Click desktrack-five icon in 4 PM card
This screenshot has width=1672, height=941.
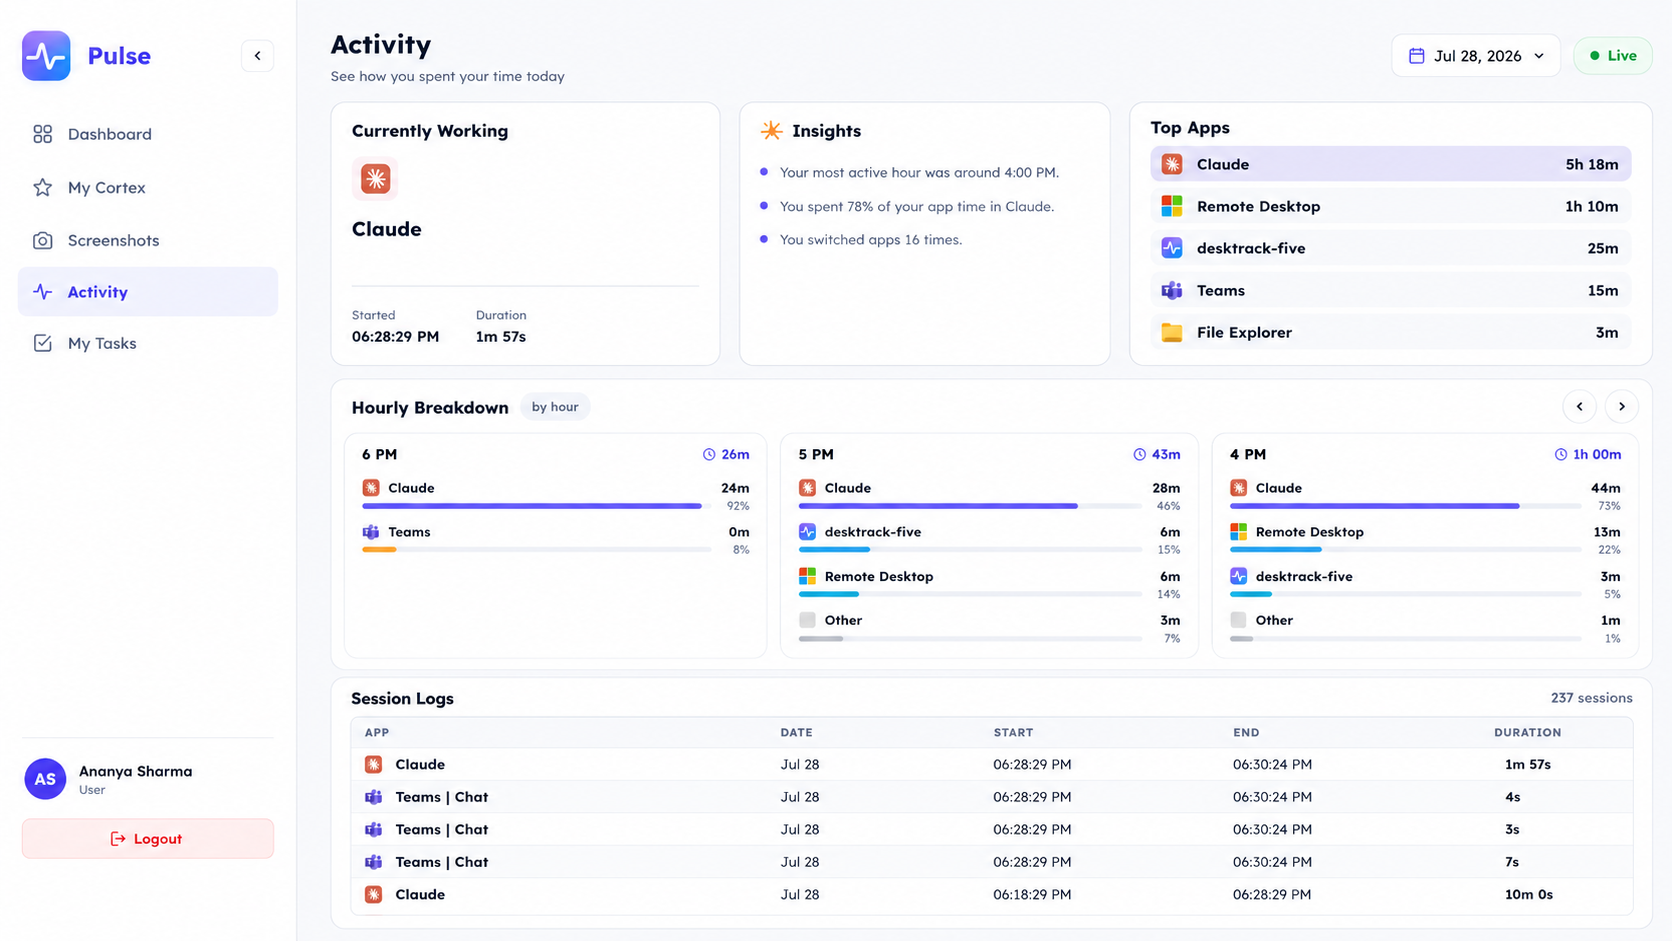click(x=1238, y=576)
